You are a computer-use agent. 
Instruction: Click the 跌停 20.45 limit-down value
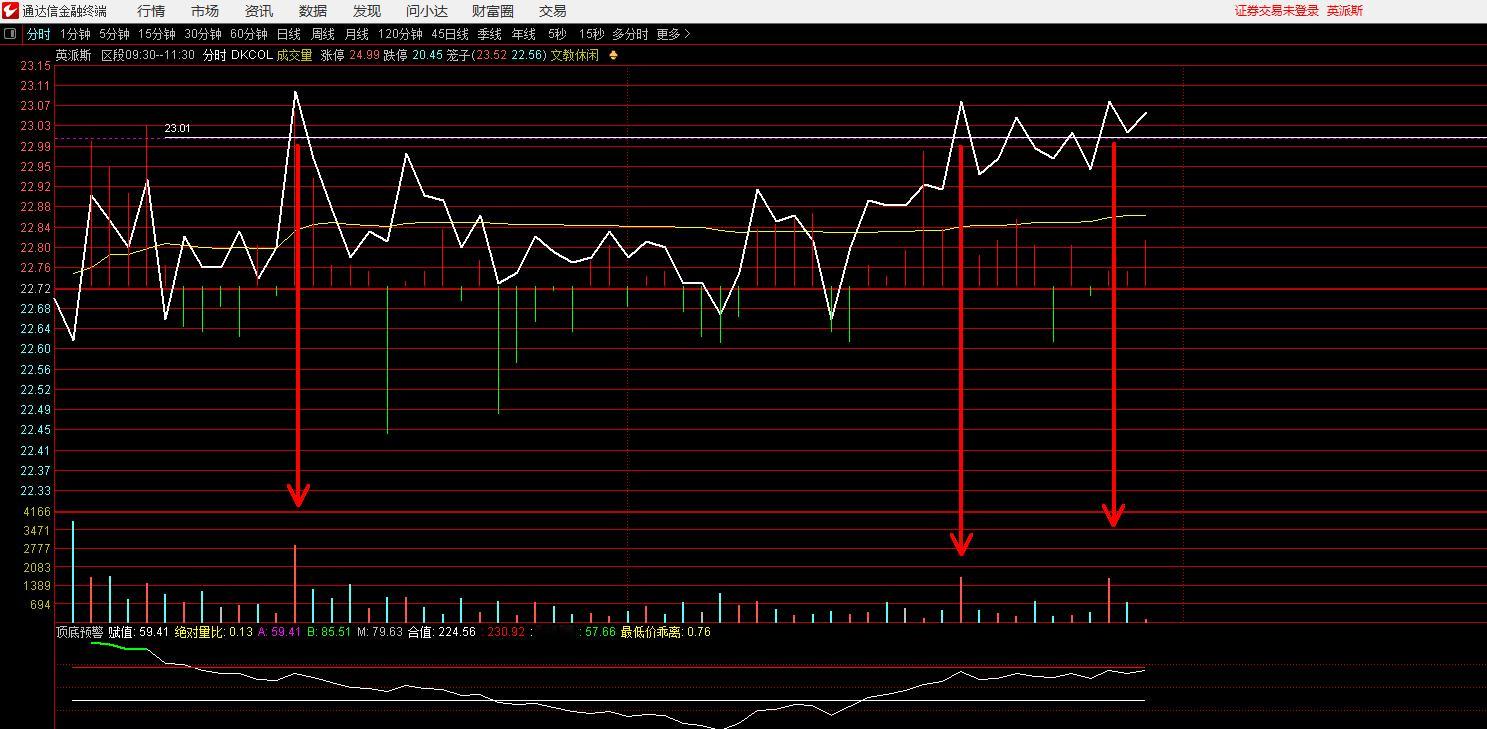pos(413,55)
